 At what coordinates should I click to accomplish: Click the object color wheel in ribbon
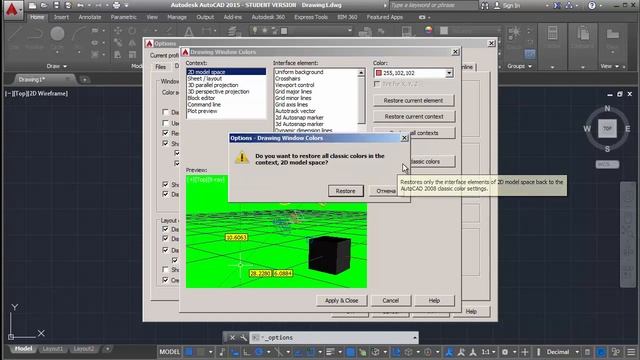click(x=428, y=30)
